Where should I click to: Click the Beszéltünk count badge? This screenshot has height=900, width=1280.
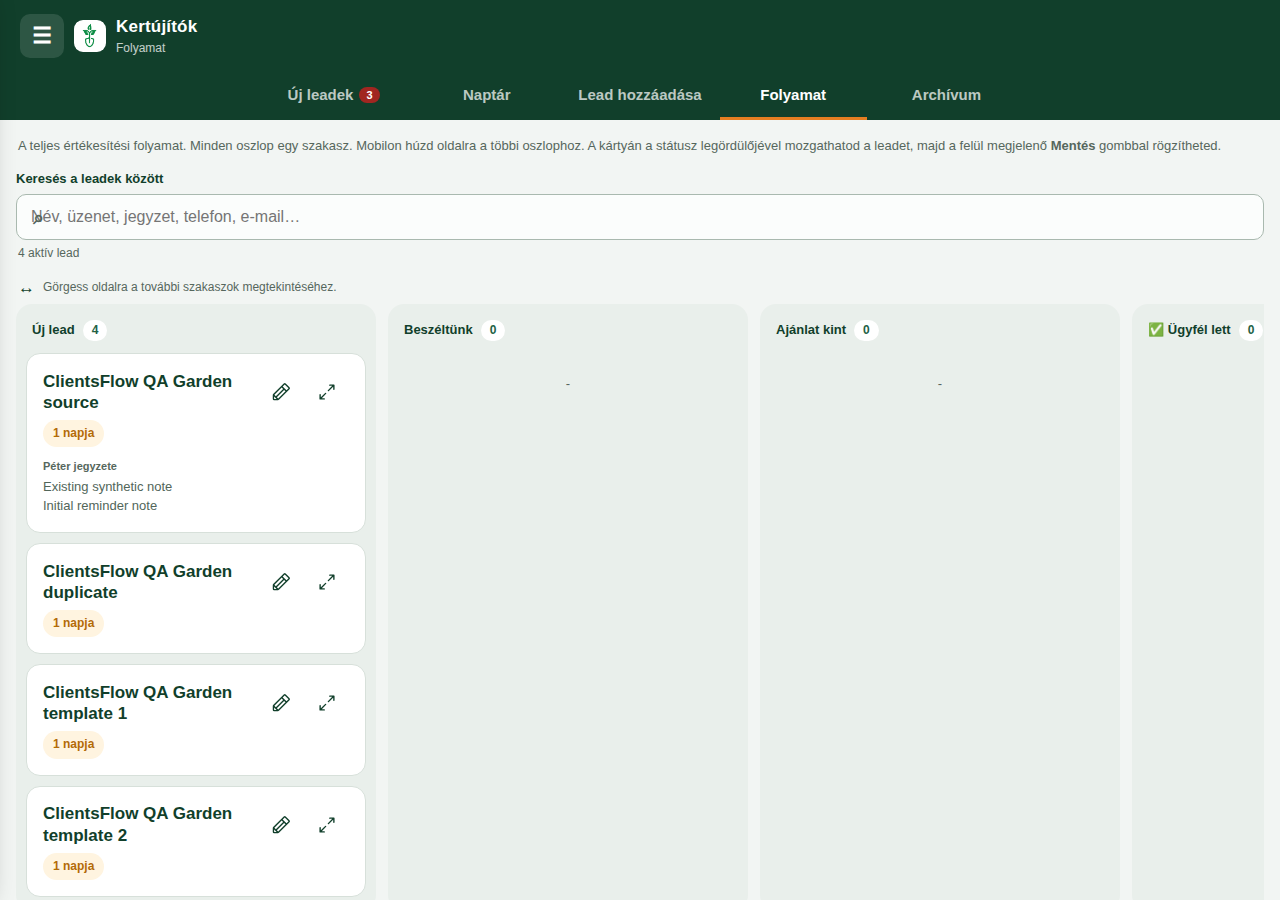[x=493, y=330]
